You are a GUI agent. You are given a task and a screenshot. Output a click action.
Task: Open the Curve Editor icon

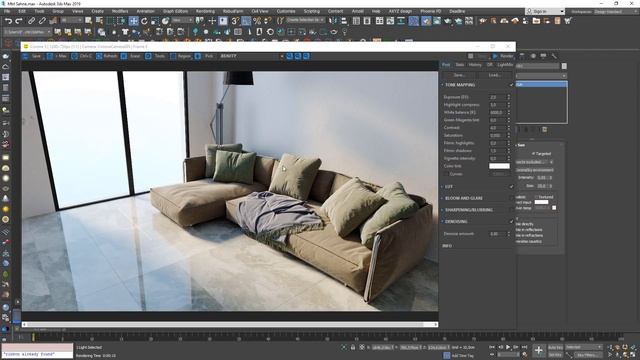pyautogui.click(x=391, y=21)
